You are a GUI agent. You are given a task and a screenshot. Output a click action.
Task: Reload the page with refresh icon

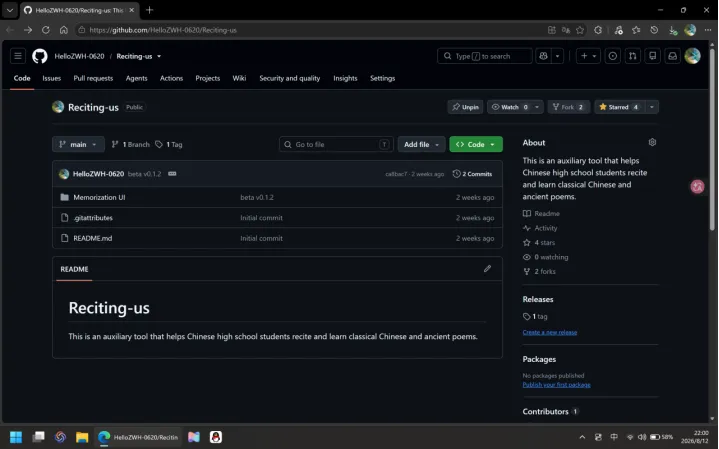[x=45, y=30]
